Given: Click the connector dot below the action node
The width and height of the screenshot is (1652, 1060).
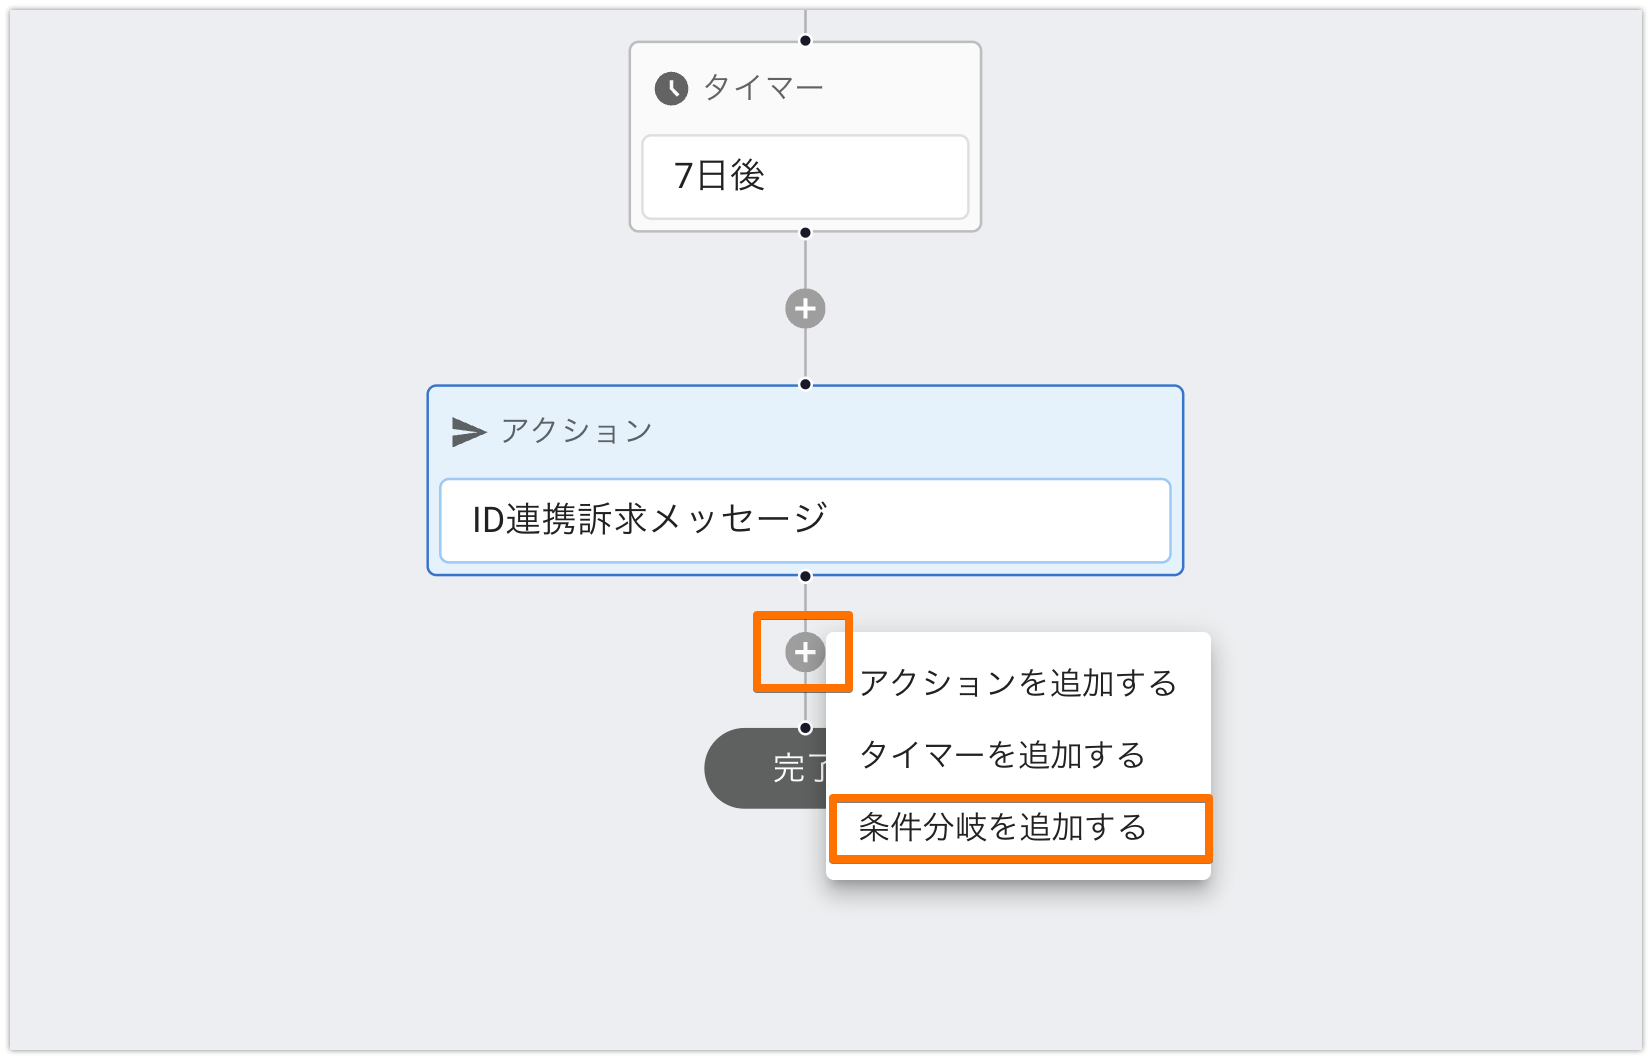Looking at the screenshot, I should pyautogui.click(x=804, y=577).
